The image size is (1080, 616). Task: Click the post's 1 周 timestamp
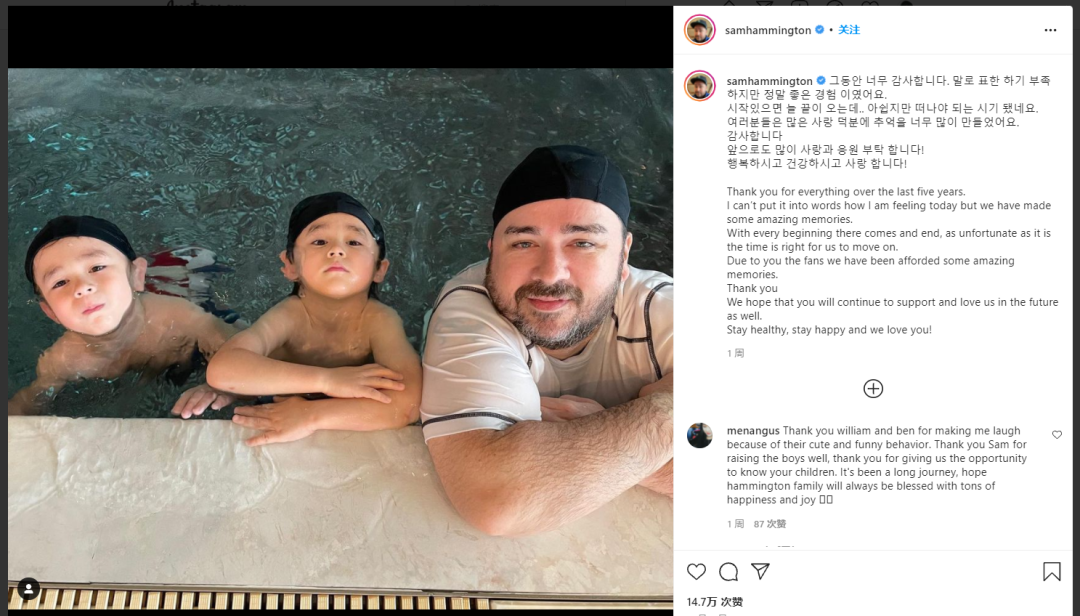pos(736,353)
